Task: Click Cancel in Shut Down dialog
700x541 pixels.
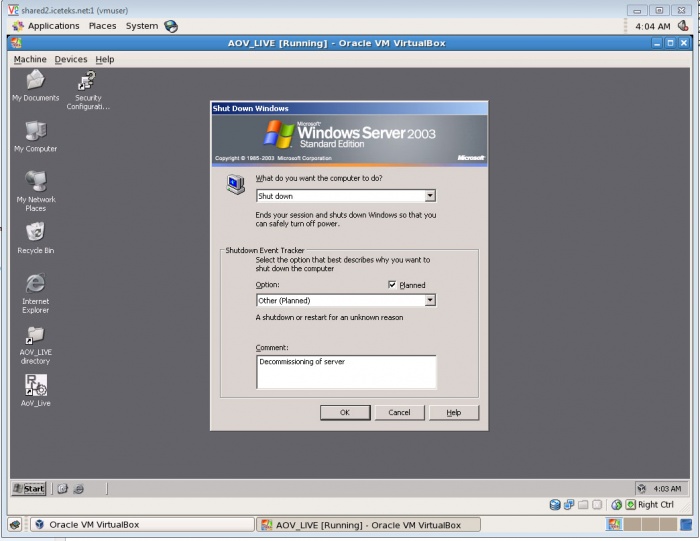Action: [x=399, y=412]
